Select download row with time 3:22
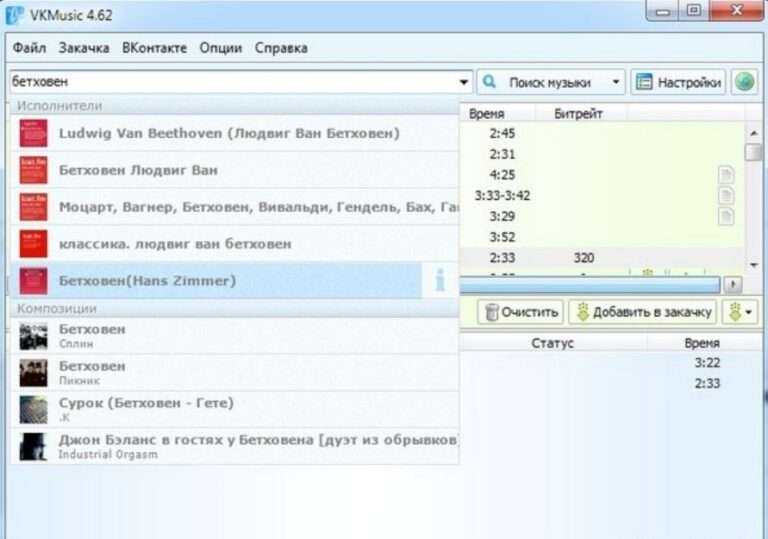 612,363
